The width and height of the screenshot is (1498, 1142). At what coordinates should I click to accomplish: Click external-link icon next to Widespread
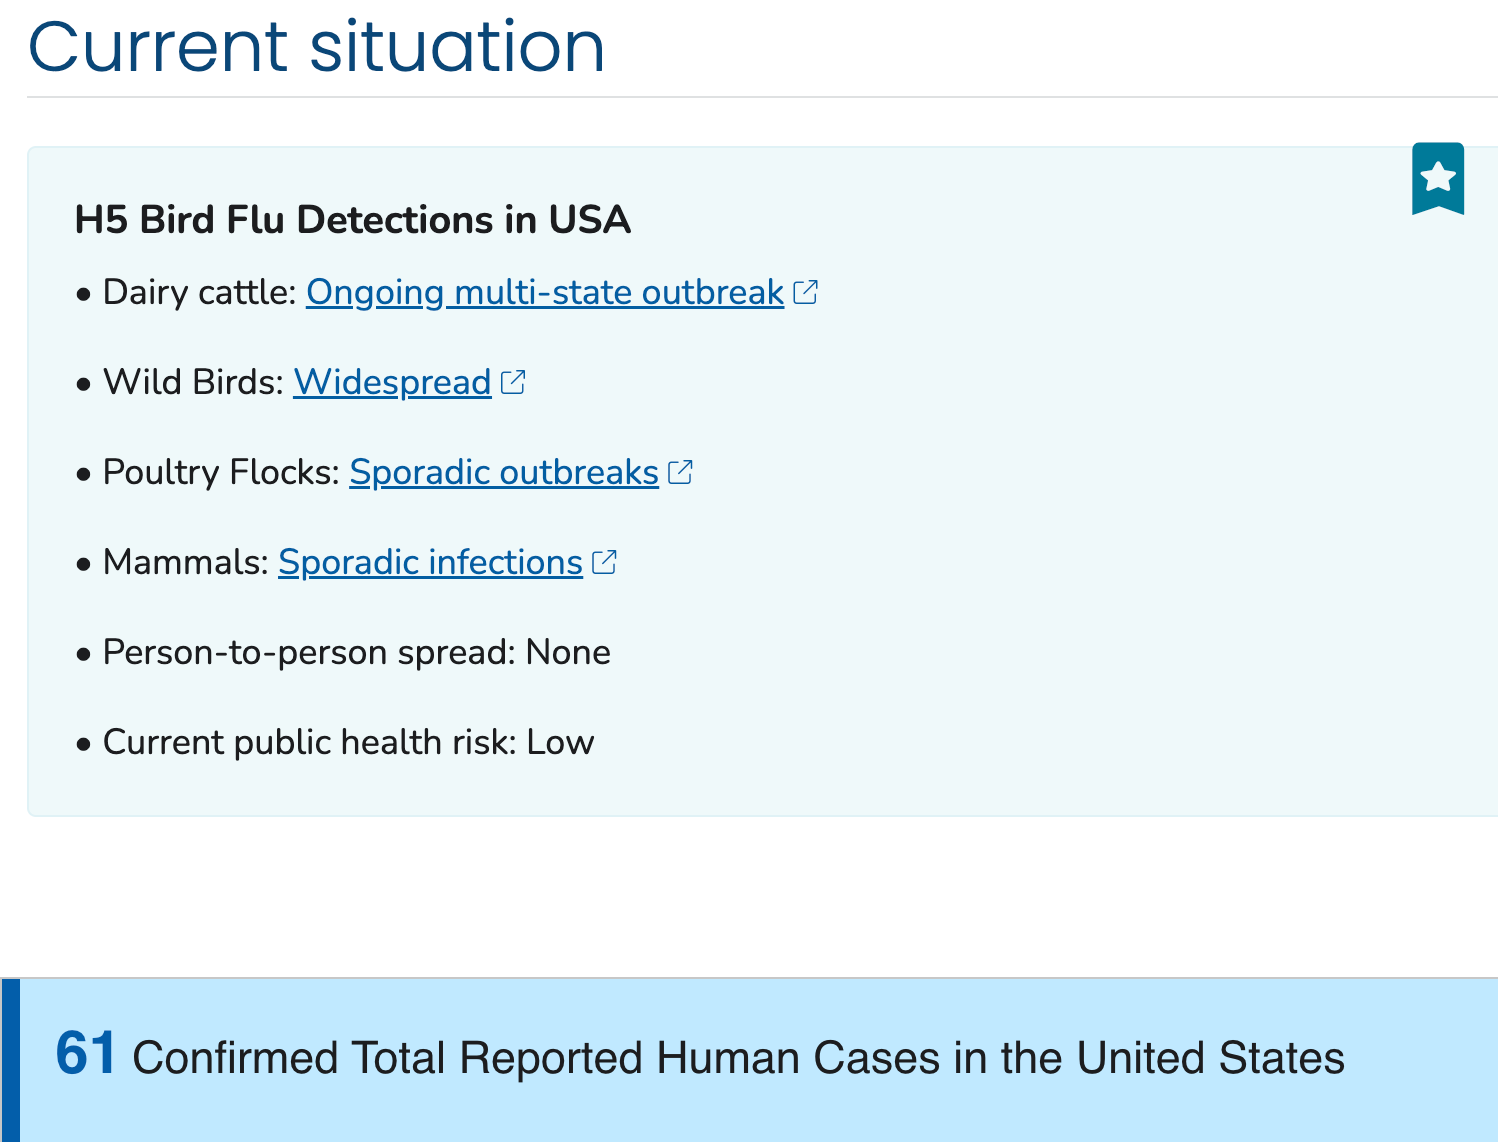tap(513, 382)
